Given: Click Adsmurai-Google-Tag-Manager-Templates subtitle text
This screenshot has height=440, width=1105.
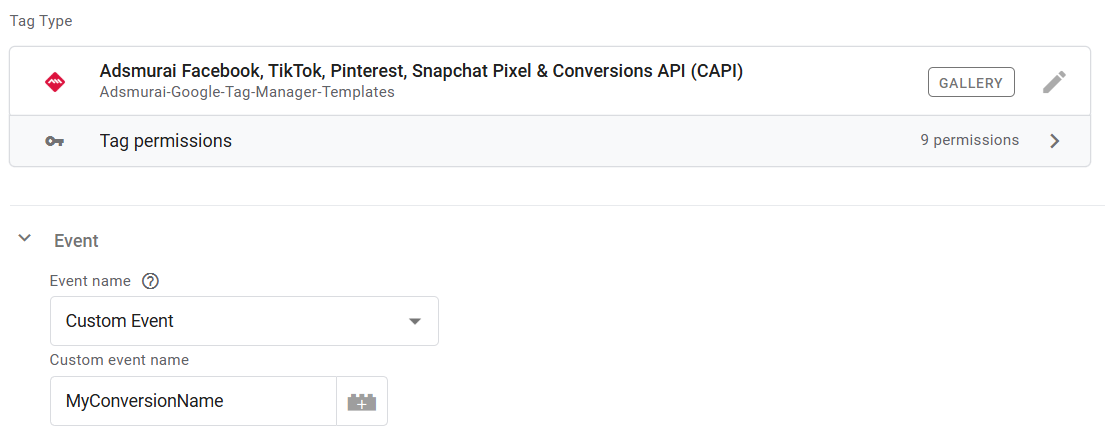Looking at the screenshot, I should click(247, 92).
